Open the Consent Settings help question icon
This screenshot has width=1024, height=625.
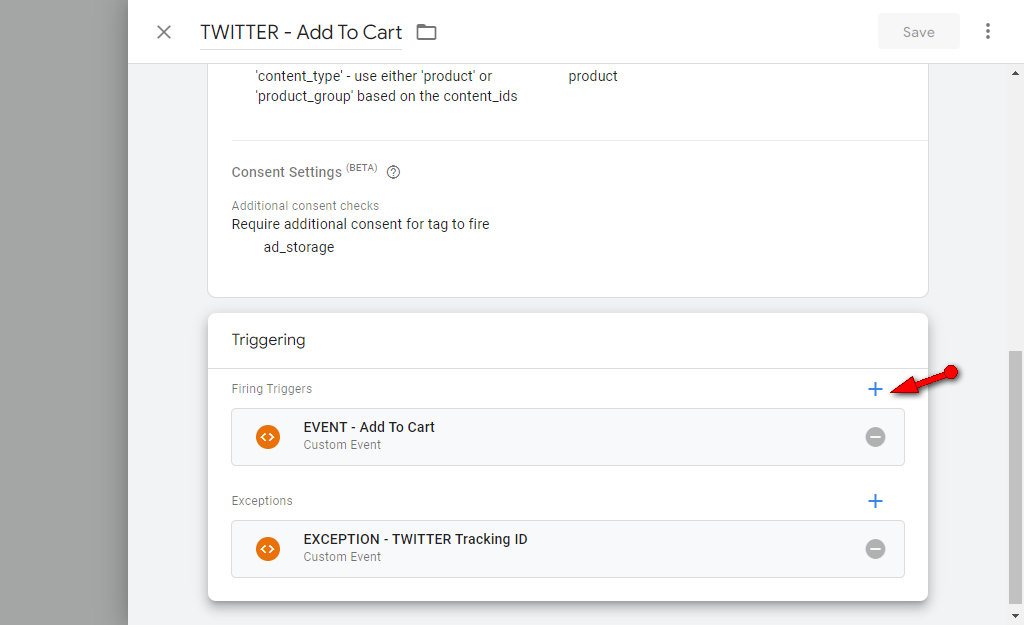pos(393,172)
